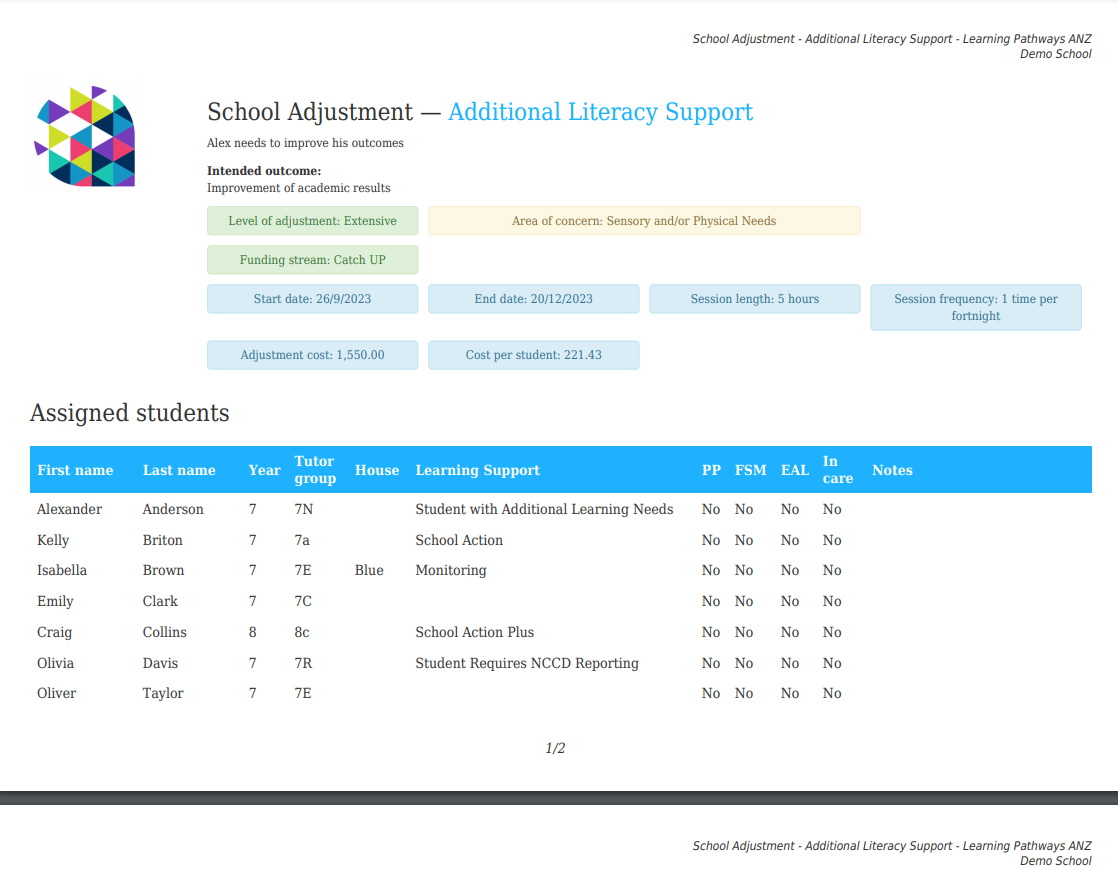The height and width of the screenshot is (870, 1118).
Task: Select the last name Collins
Action: [x=165, y=633]
